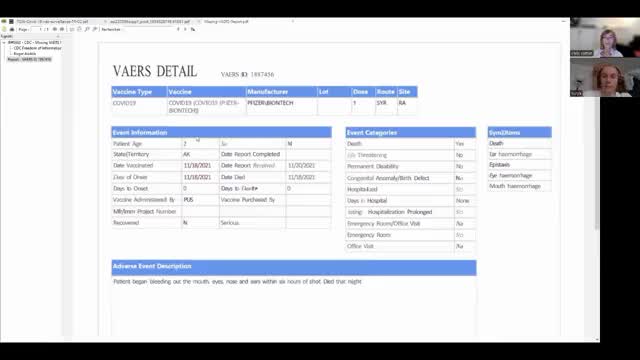The width and height of the screenshot is (640, 360).
Task: Switch to the second PDF document tab
Action: point(150,21)
